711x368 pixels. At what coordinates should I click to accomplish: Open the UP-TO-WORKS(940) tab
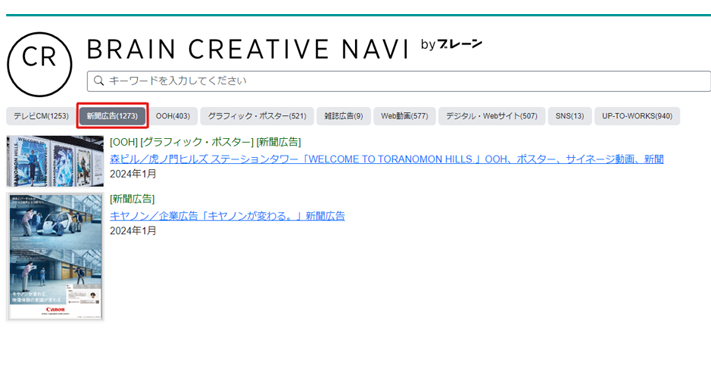(637, 116)
